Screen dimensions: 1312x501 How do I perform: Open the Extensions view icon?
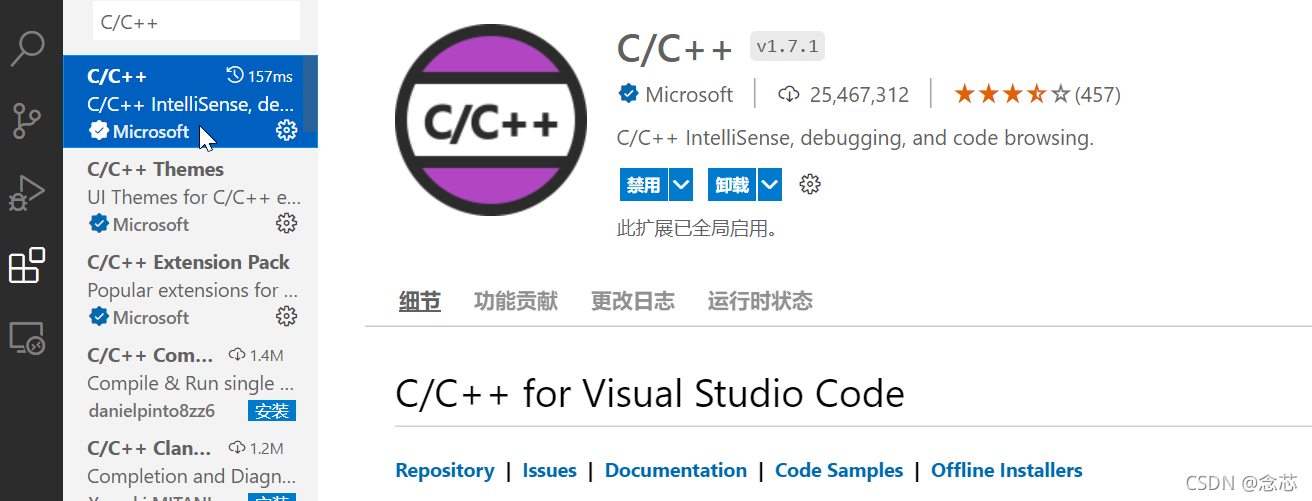point(27,266)
